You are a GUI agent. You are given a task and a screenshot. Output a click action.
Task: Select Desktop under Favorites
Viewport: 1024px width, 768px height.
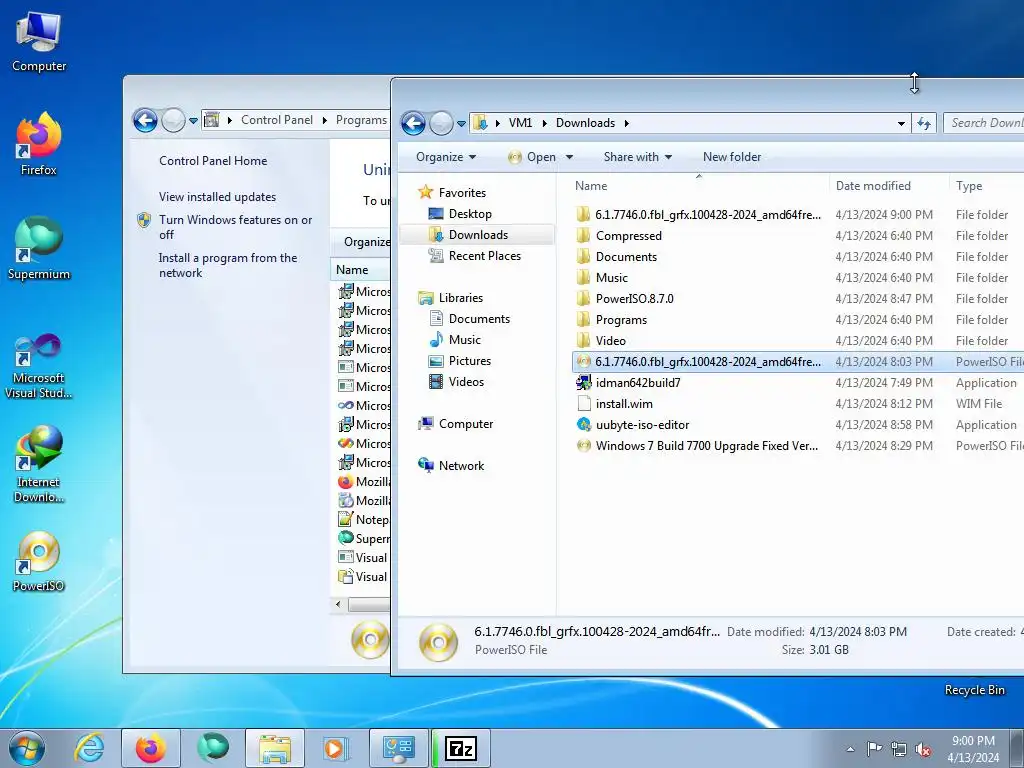(470, 214)
